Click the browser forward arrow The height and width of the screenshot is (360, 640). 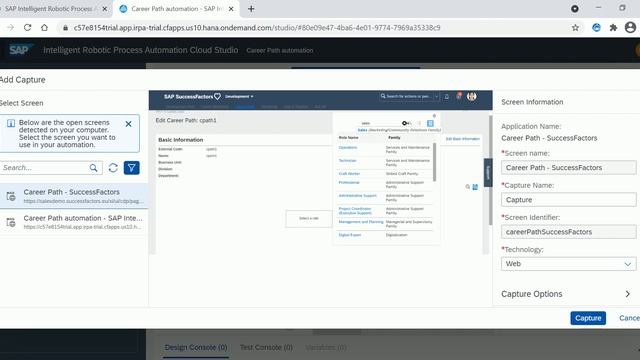11,27
